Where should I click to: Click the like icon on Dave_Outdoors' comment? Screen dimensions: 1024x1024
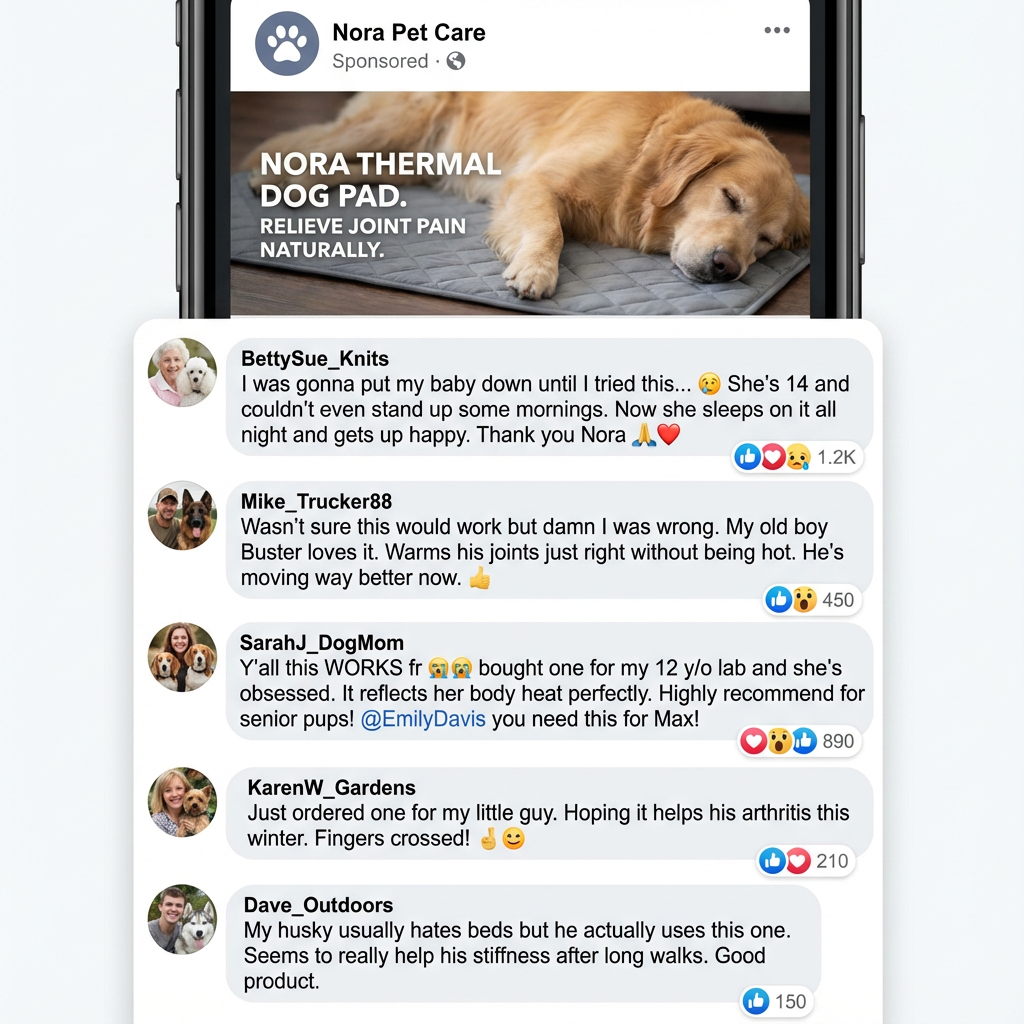756,1001
